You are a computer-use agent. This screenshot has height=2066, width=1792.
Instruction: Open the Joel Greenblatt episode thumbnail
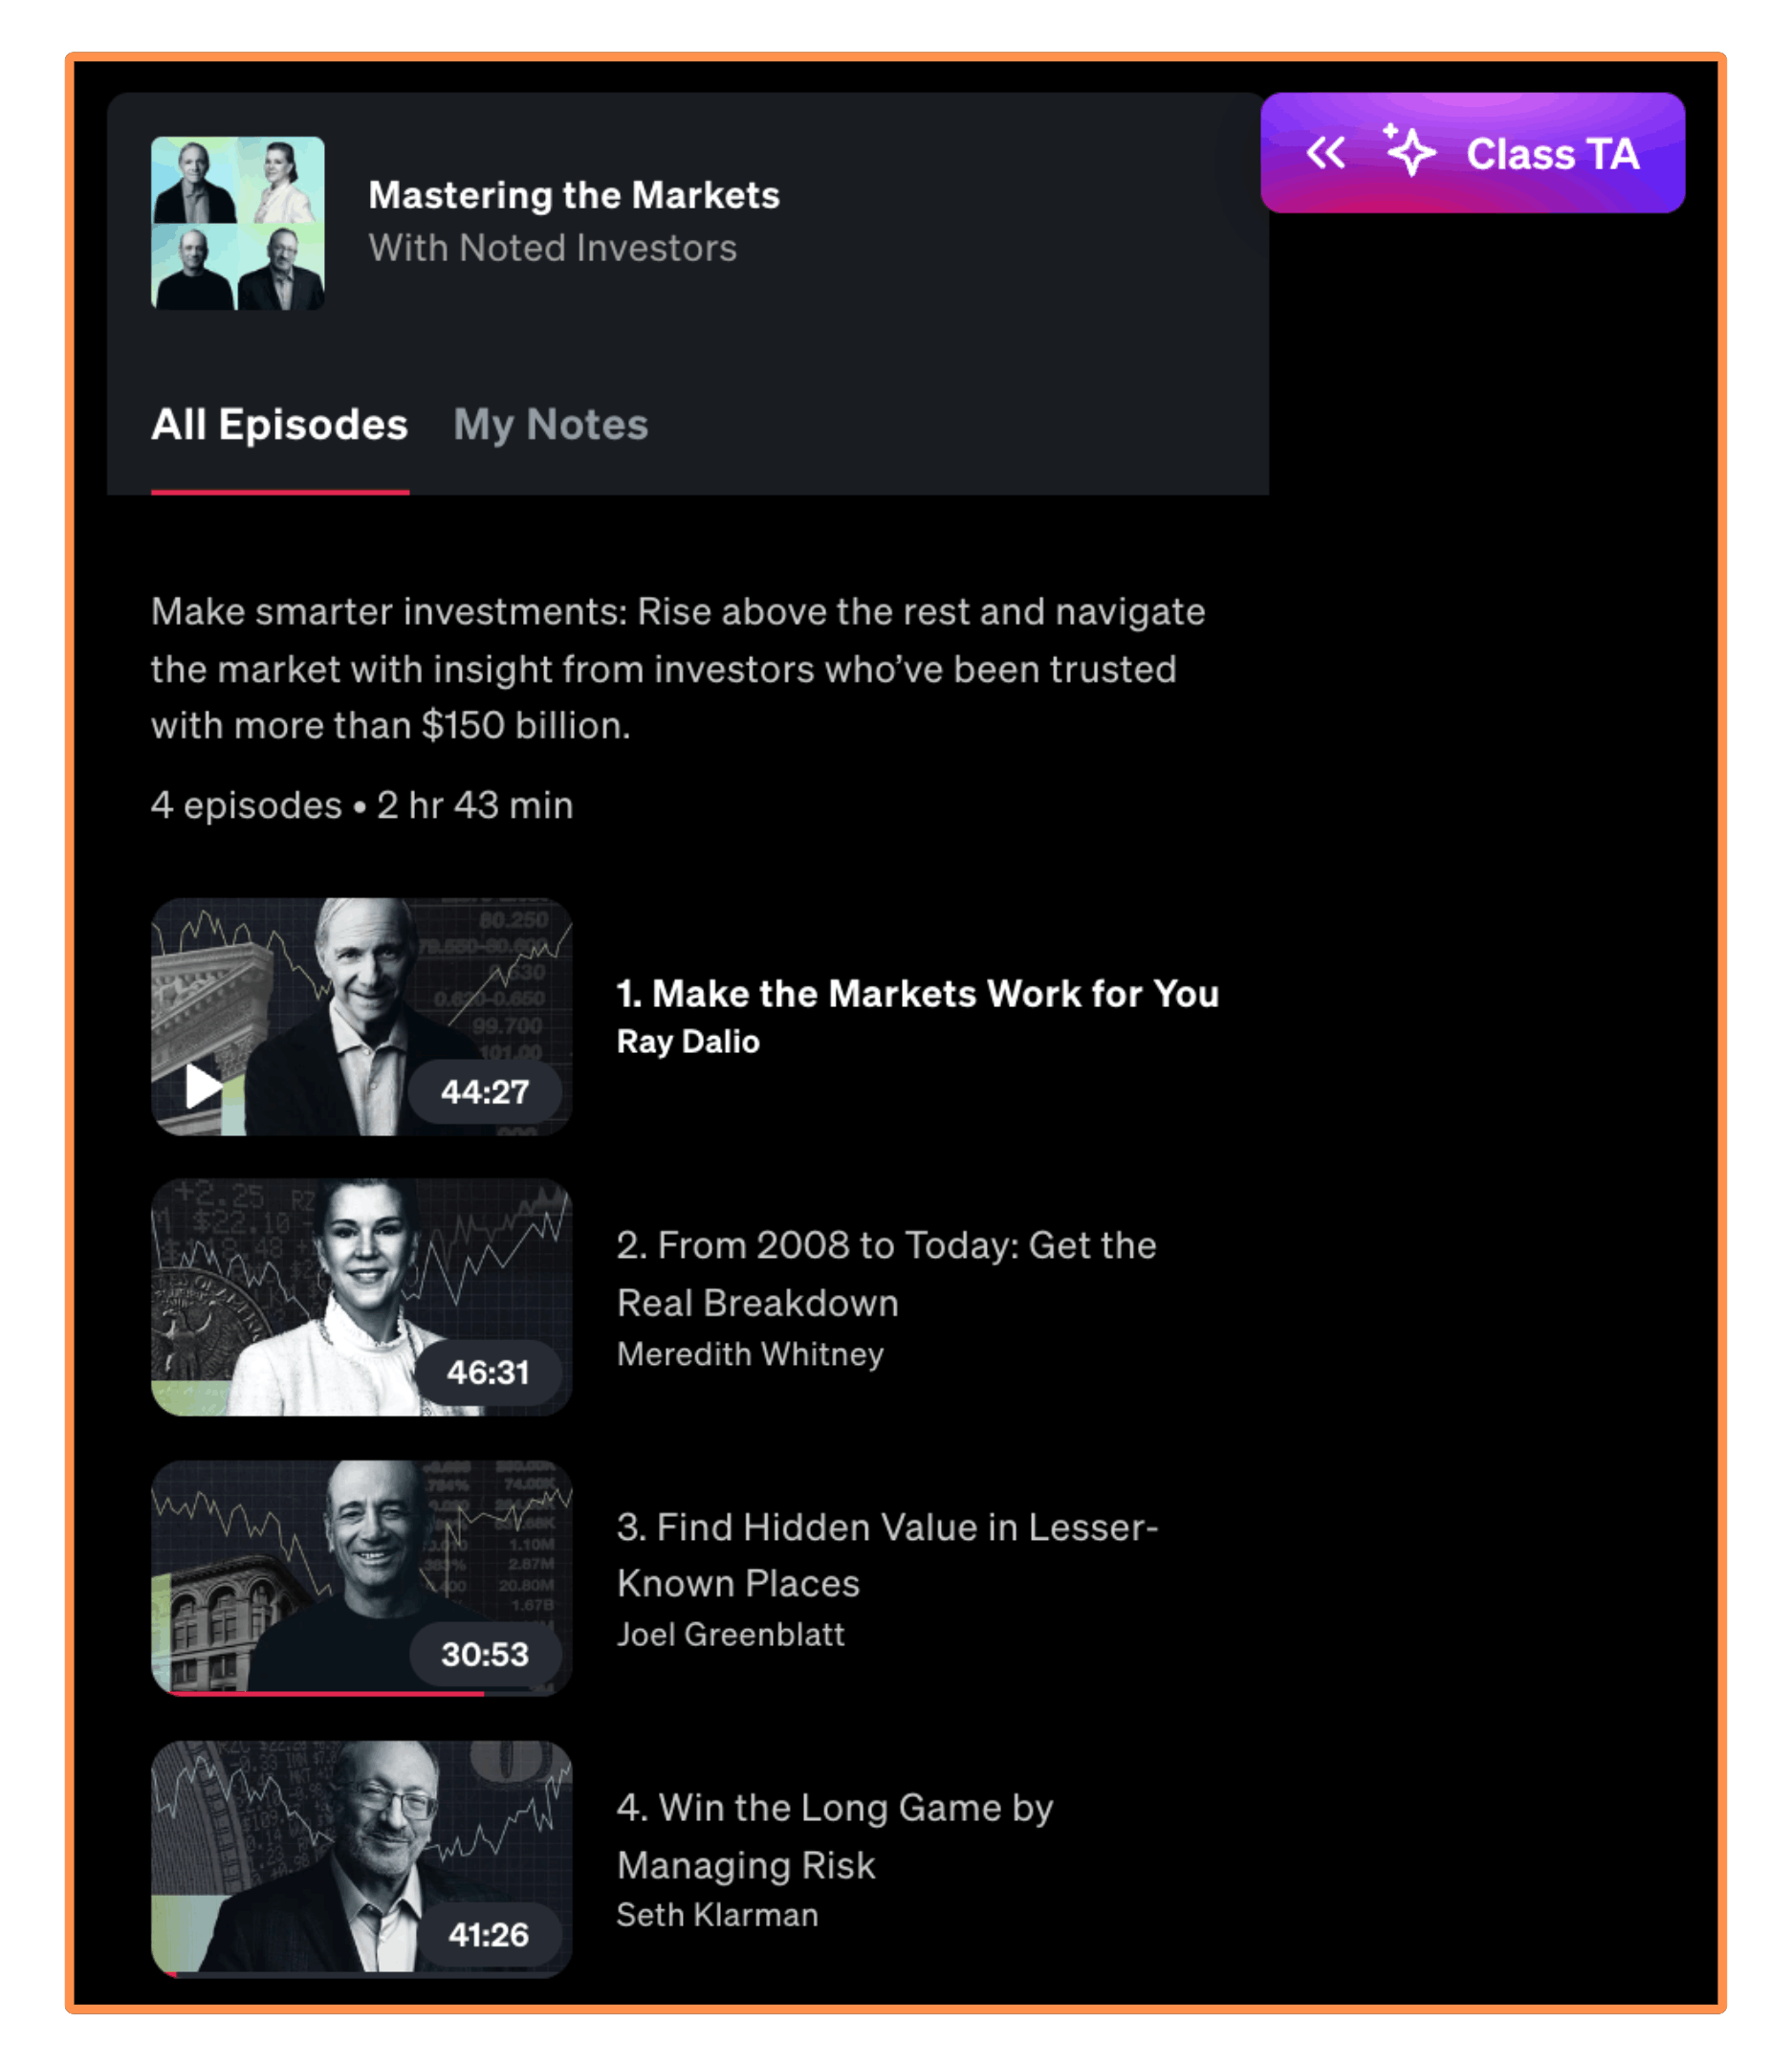[361, 1578]
